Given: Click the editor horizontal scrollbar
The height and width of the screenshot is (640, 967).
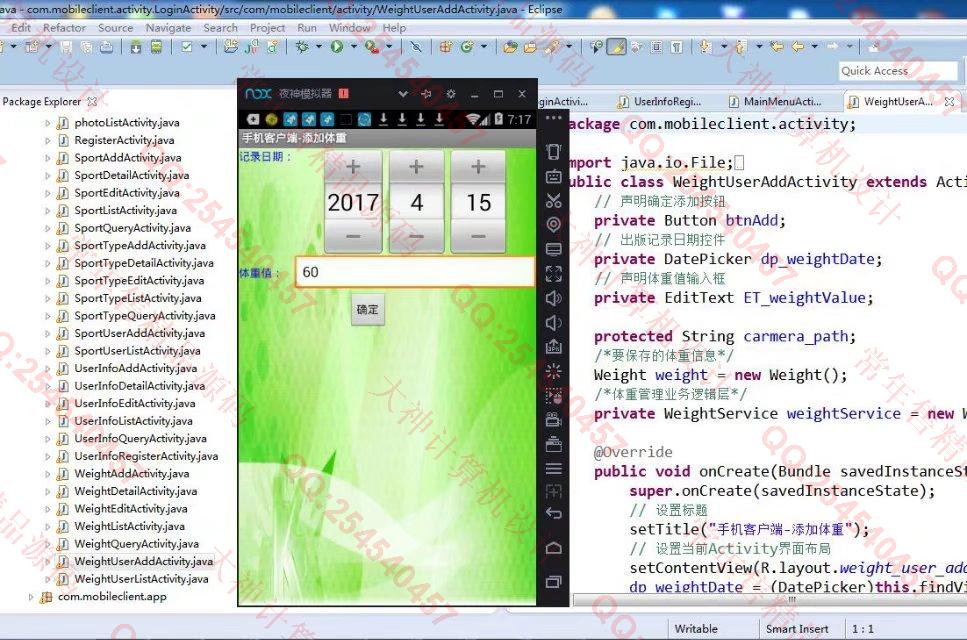Looking at the screenshot, I should pos(770,599).
